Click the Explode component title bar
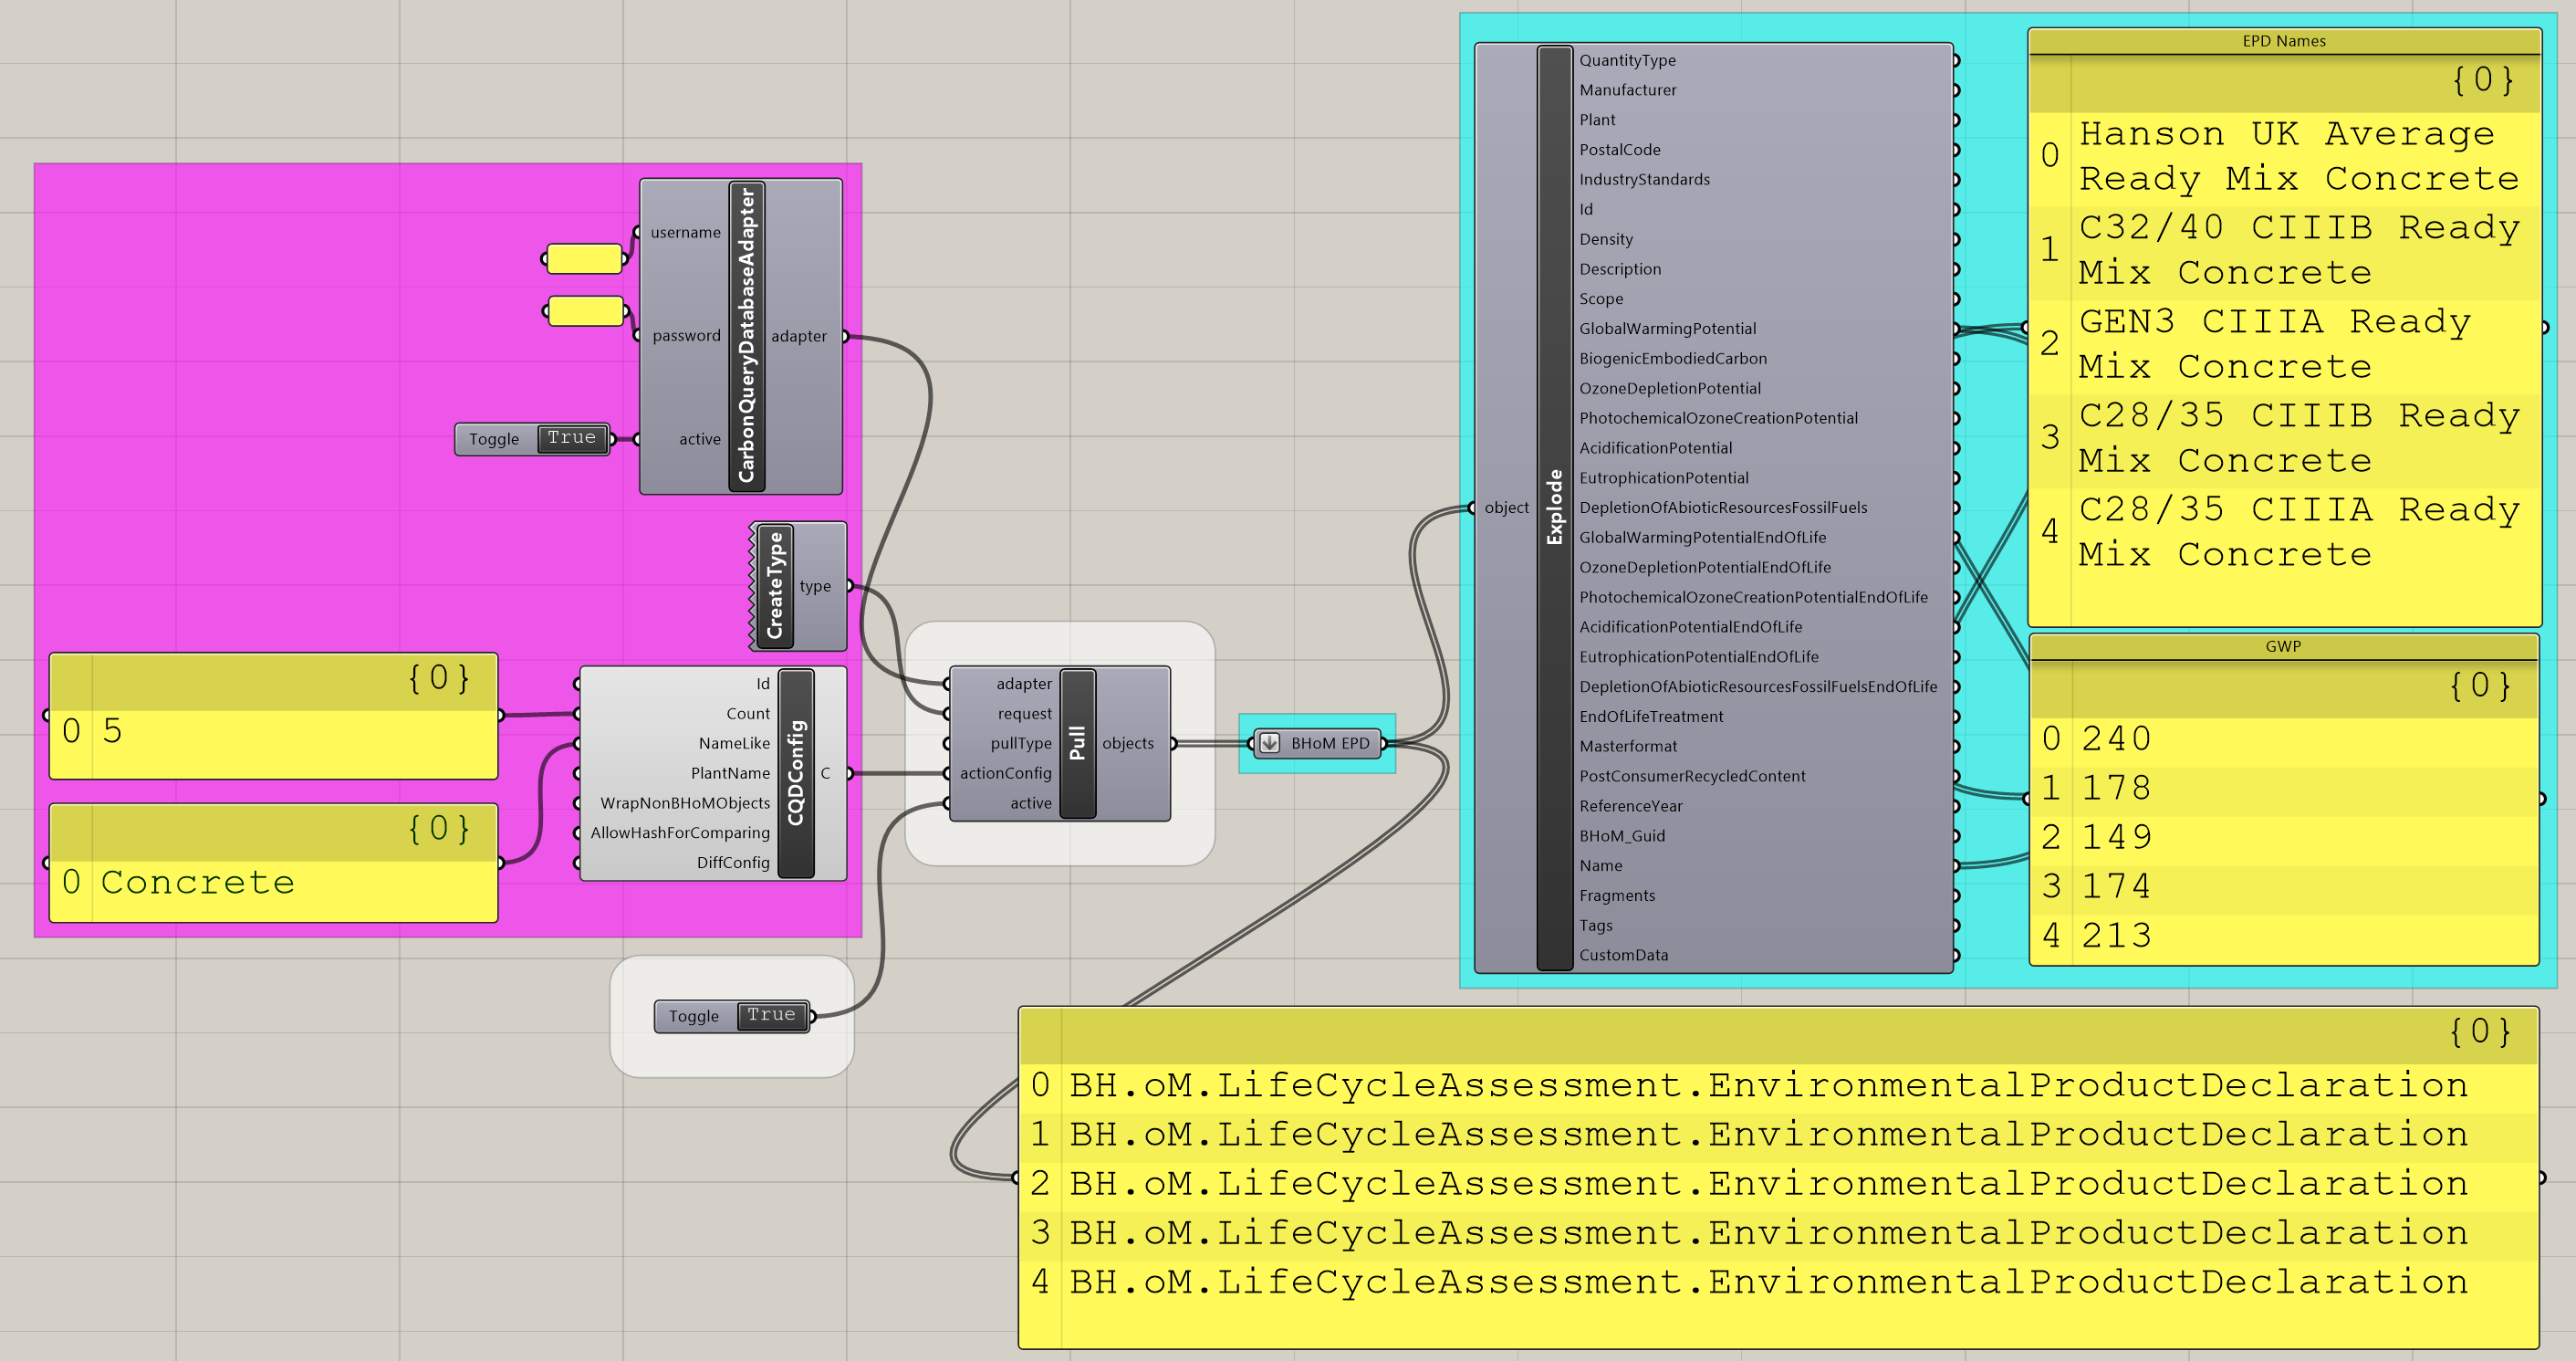The height and width of the screenshot is (1361, 2576). [x=1554, y=507]
